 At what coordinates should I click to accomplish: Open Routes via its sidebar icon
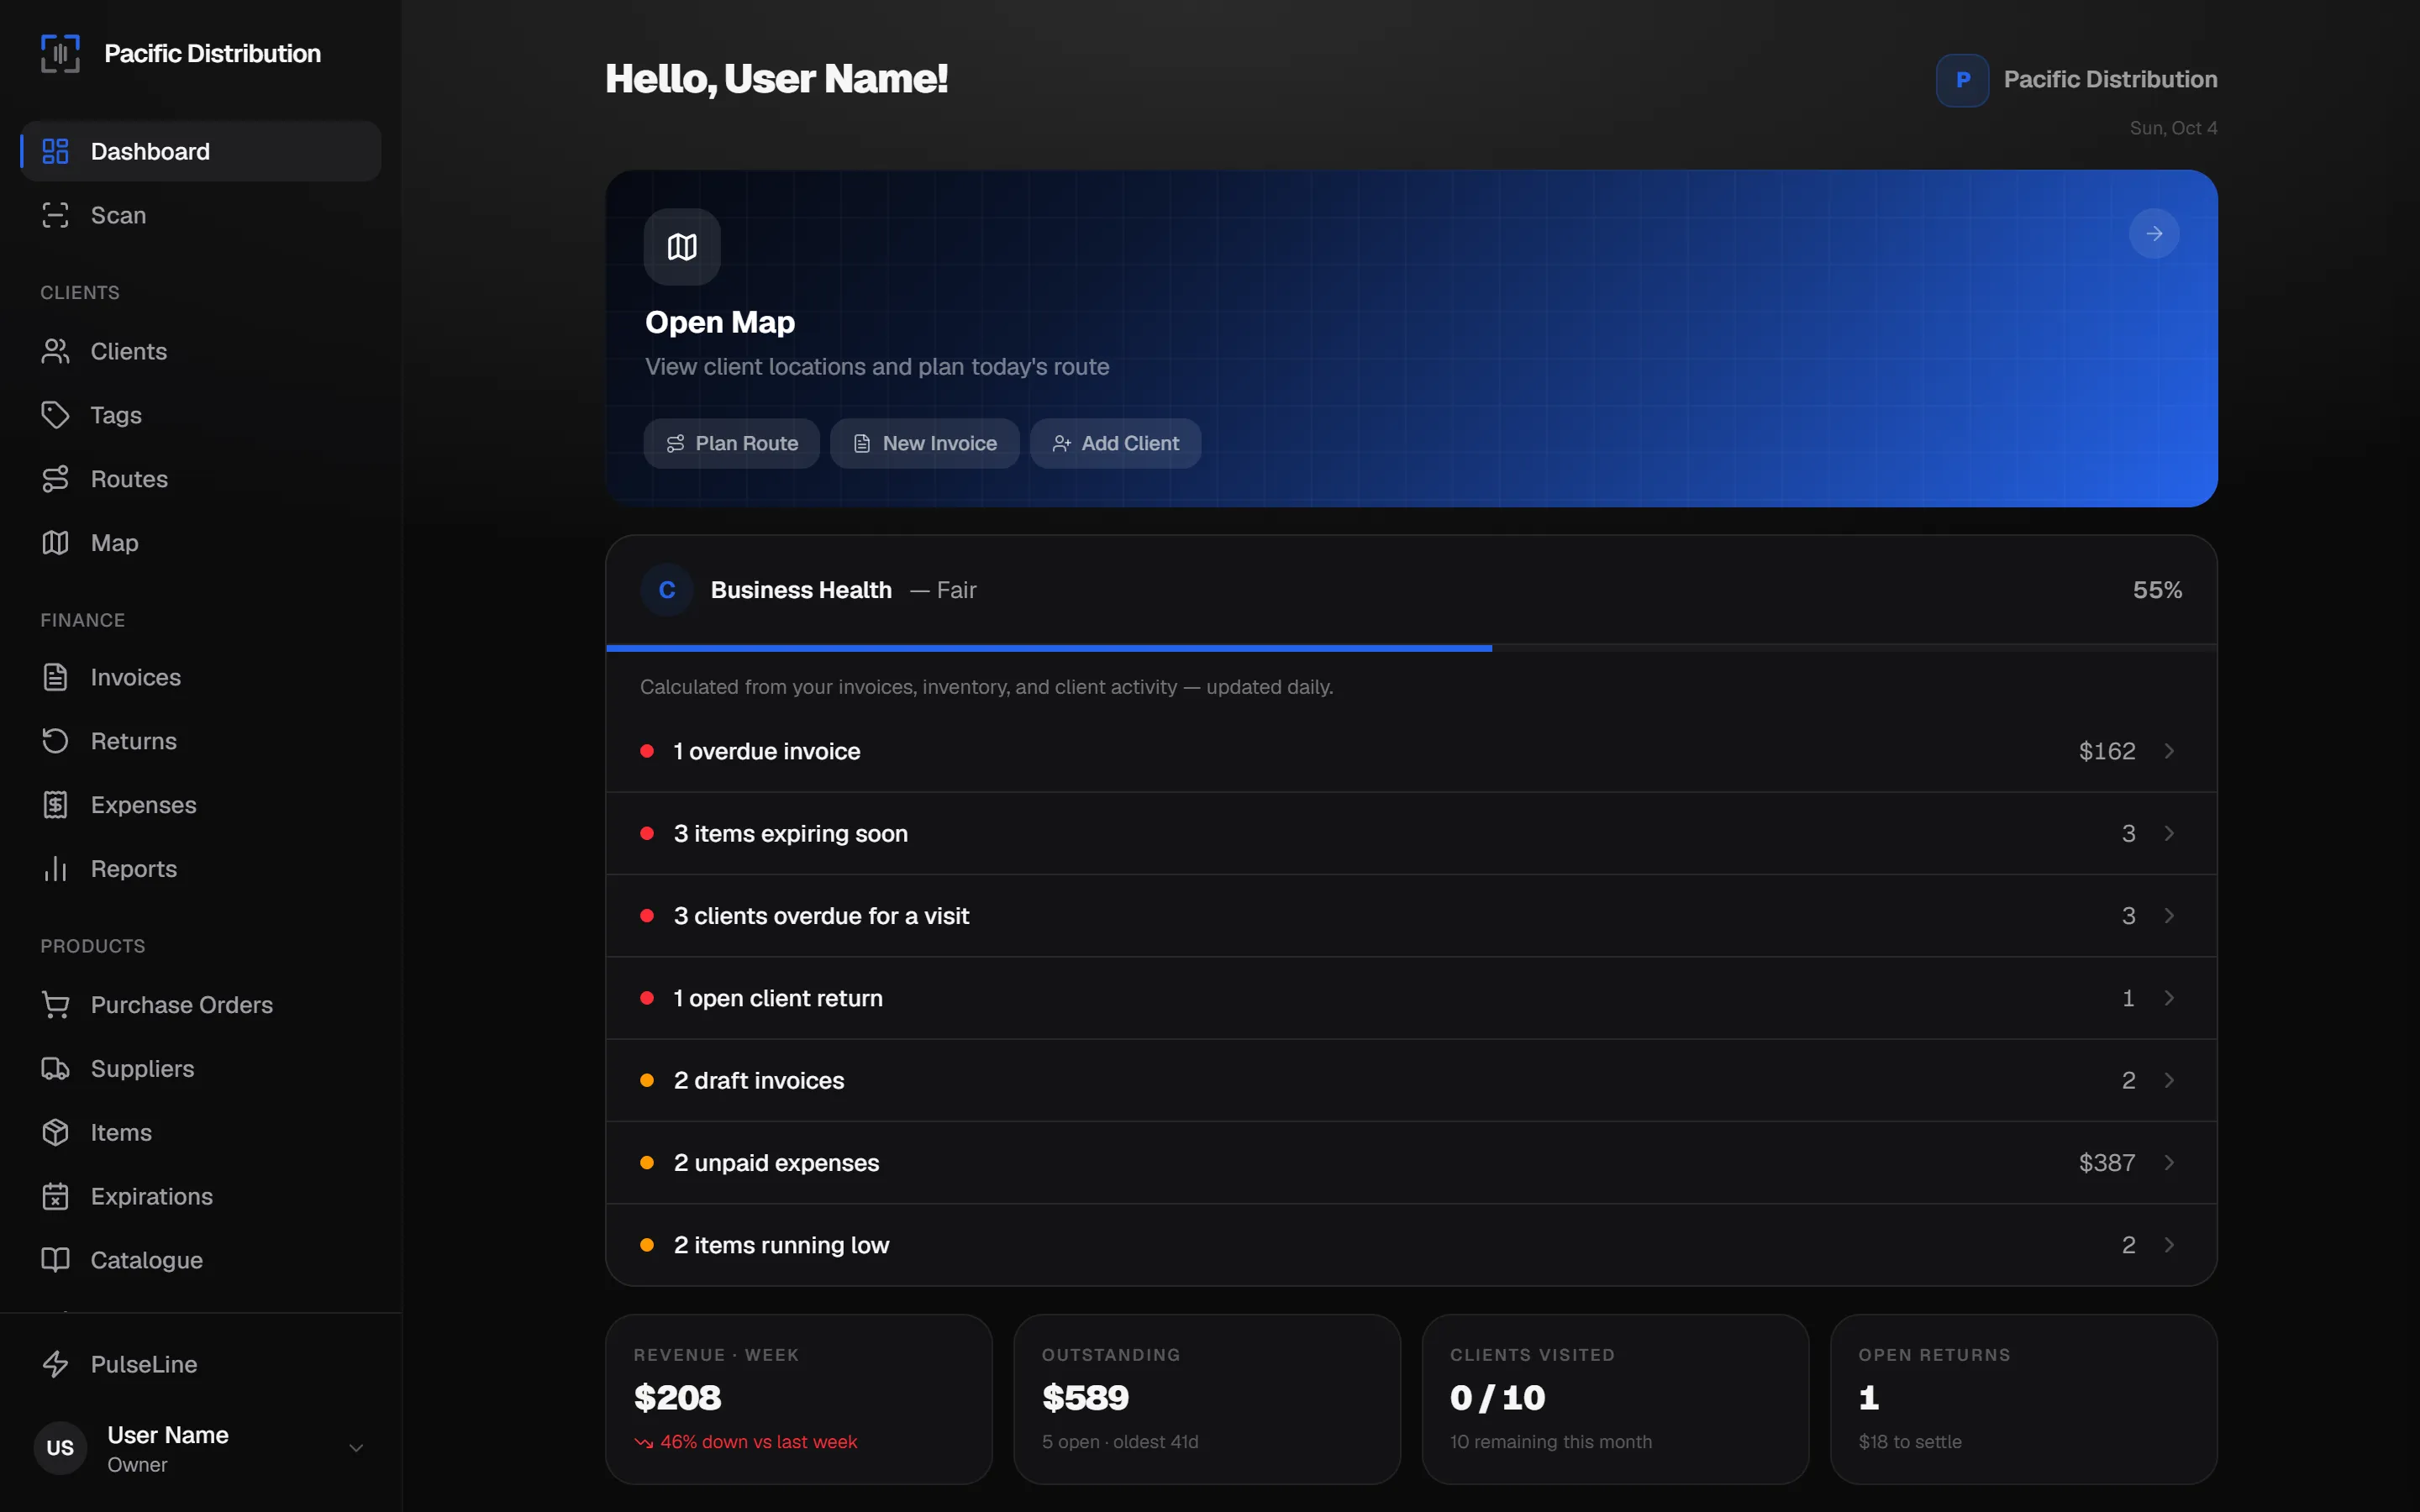55,479
